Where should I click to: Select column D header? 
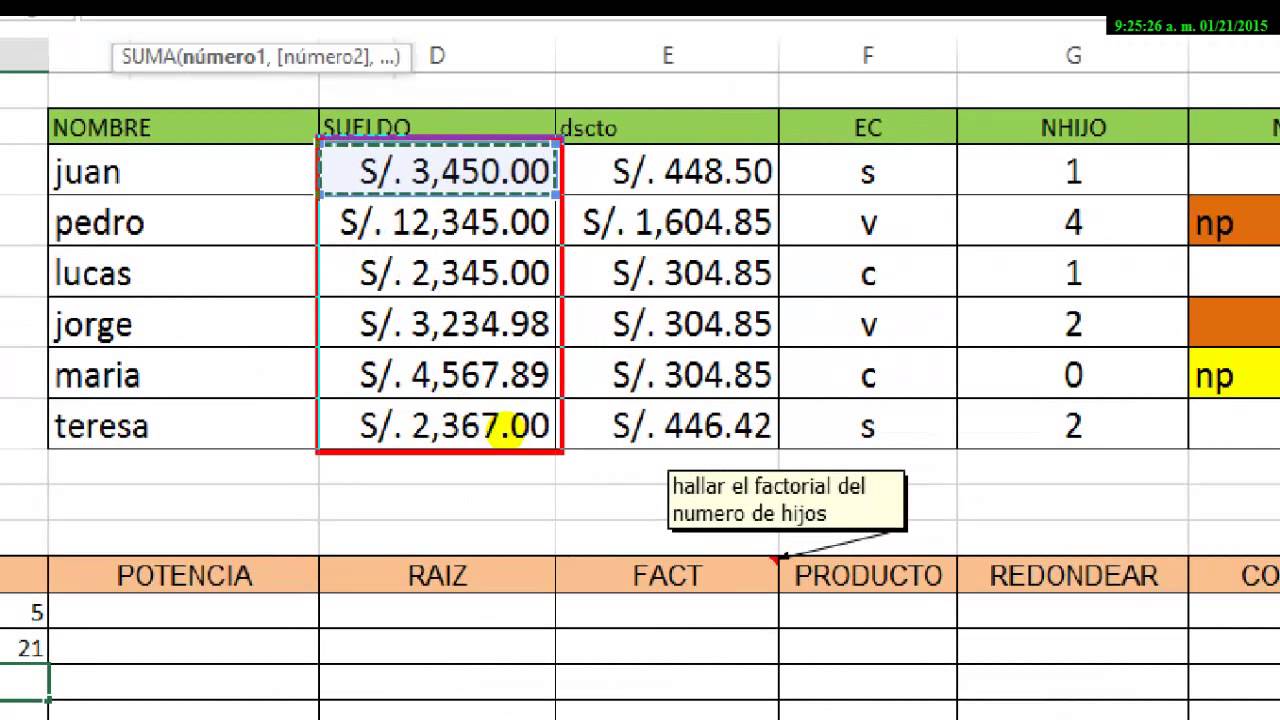pyautogui.click(x=437, y=56)
